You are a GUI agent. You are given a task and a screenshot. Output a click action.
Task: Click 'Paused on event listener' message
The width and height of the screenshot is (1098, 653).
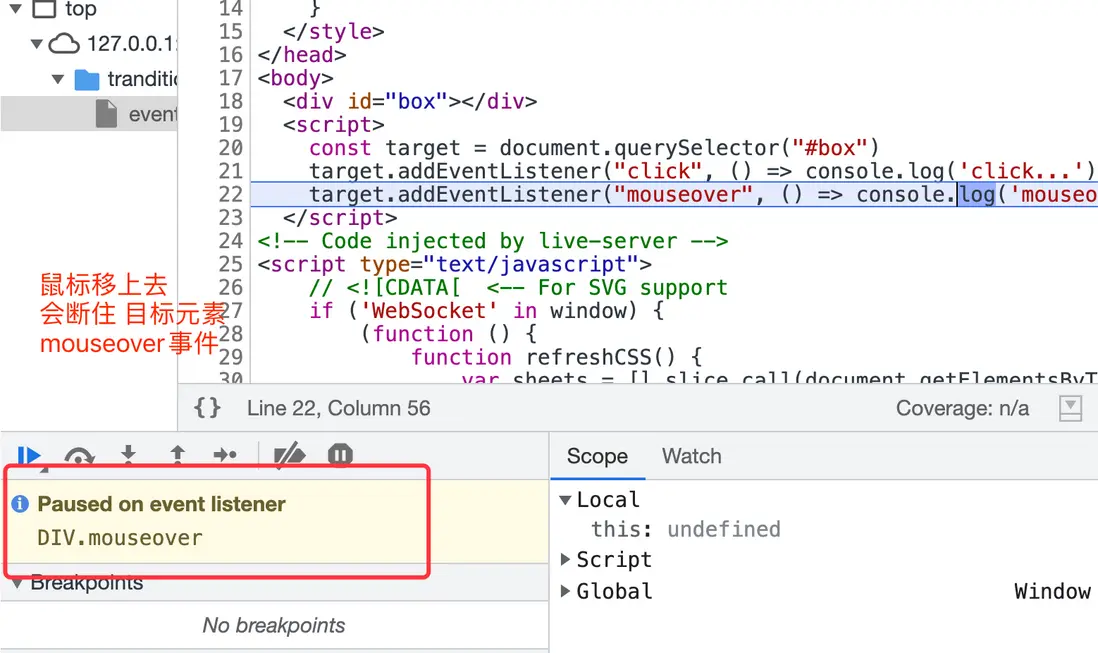pos(161,504)
